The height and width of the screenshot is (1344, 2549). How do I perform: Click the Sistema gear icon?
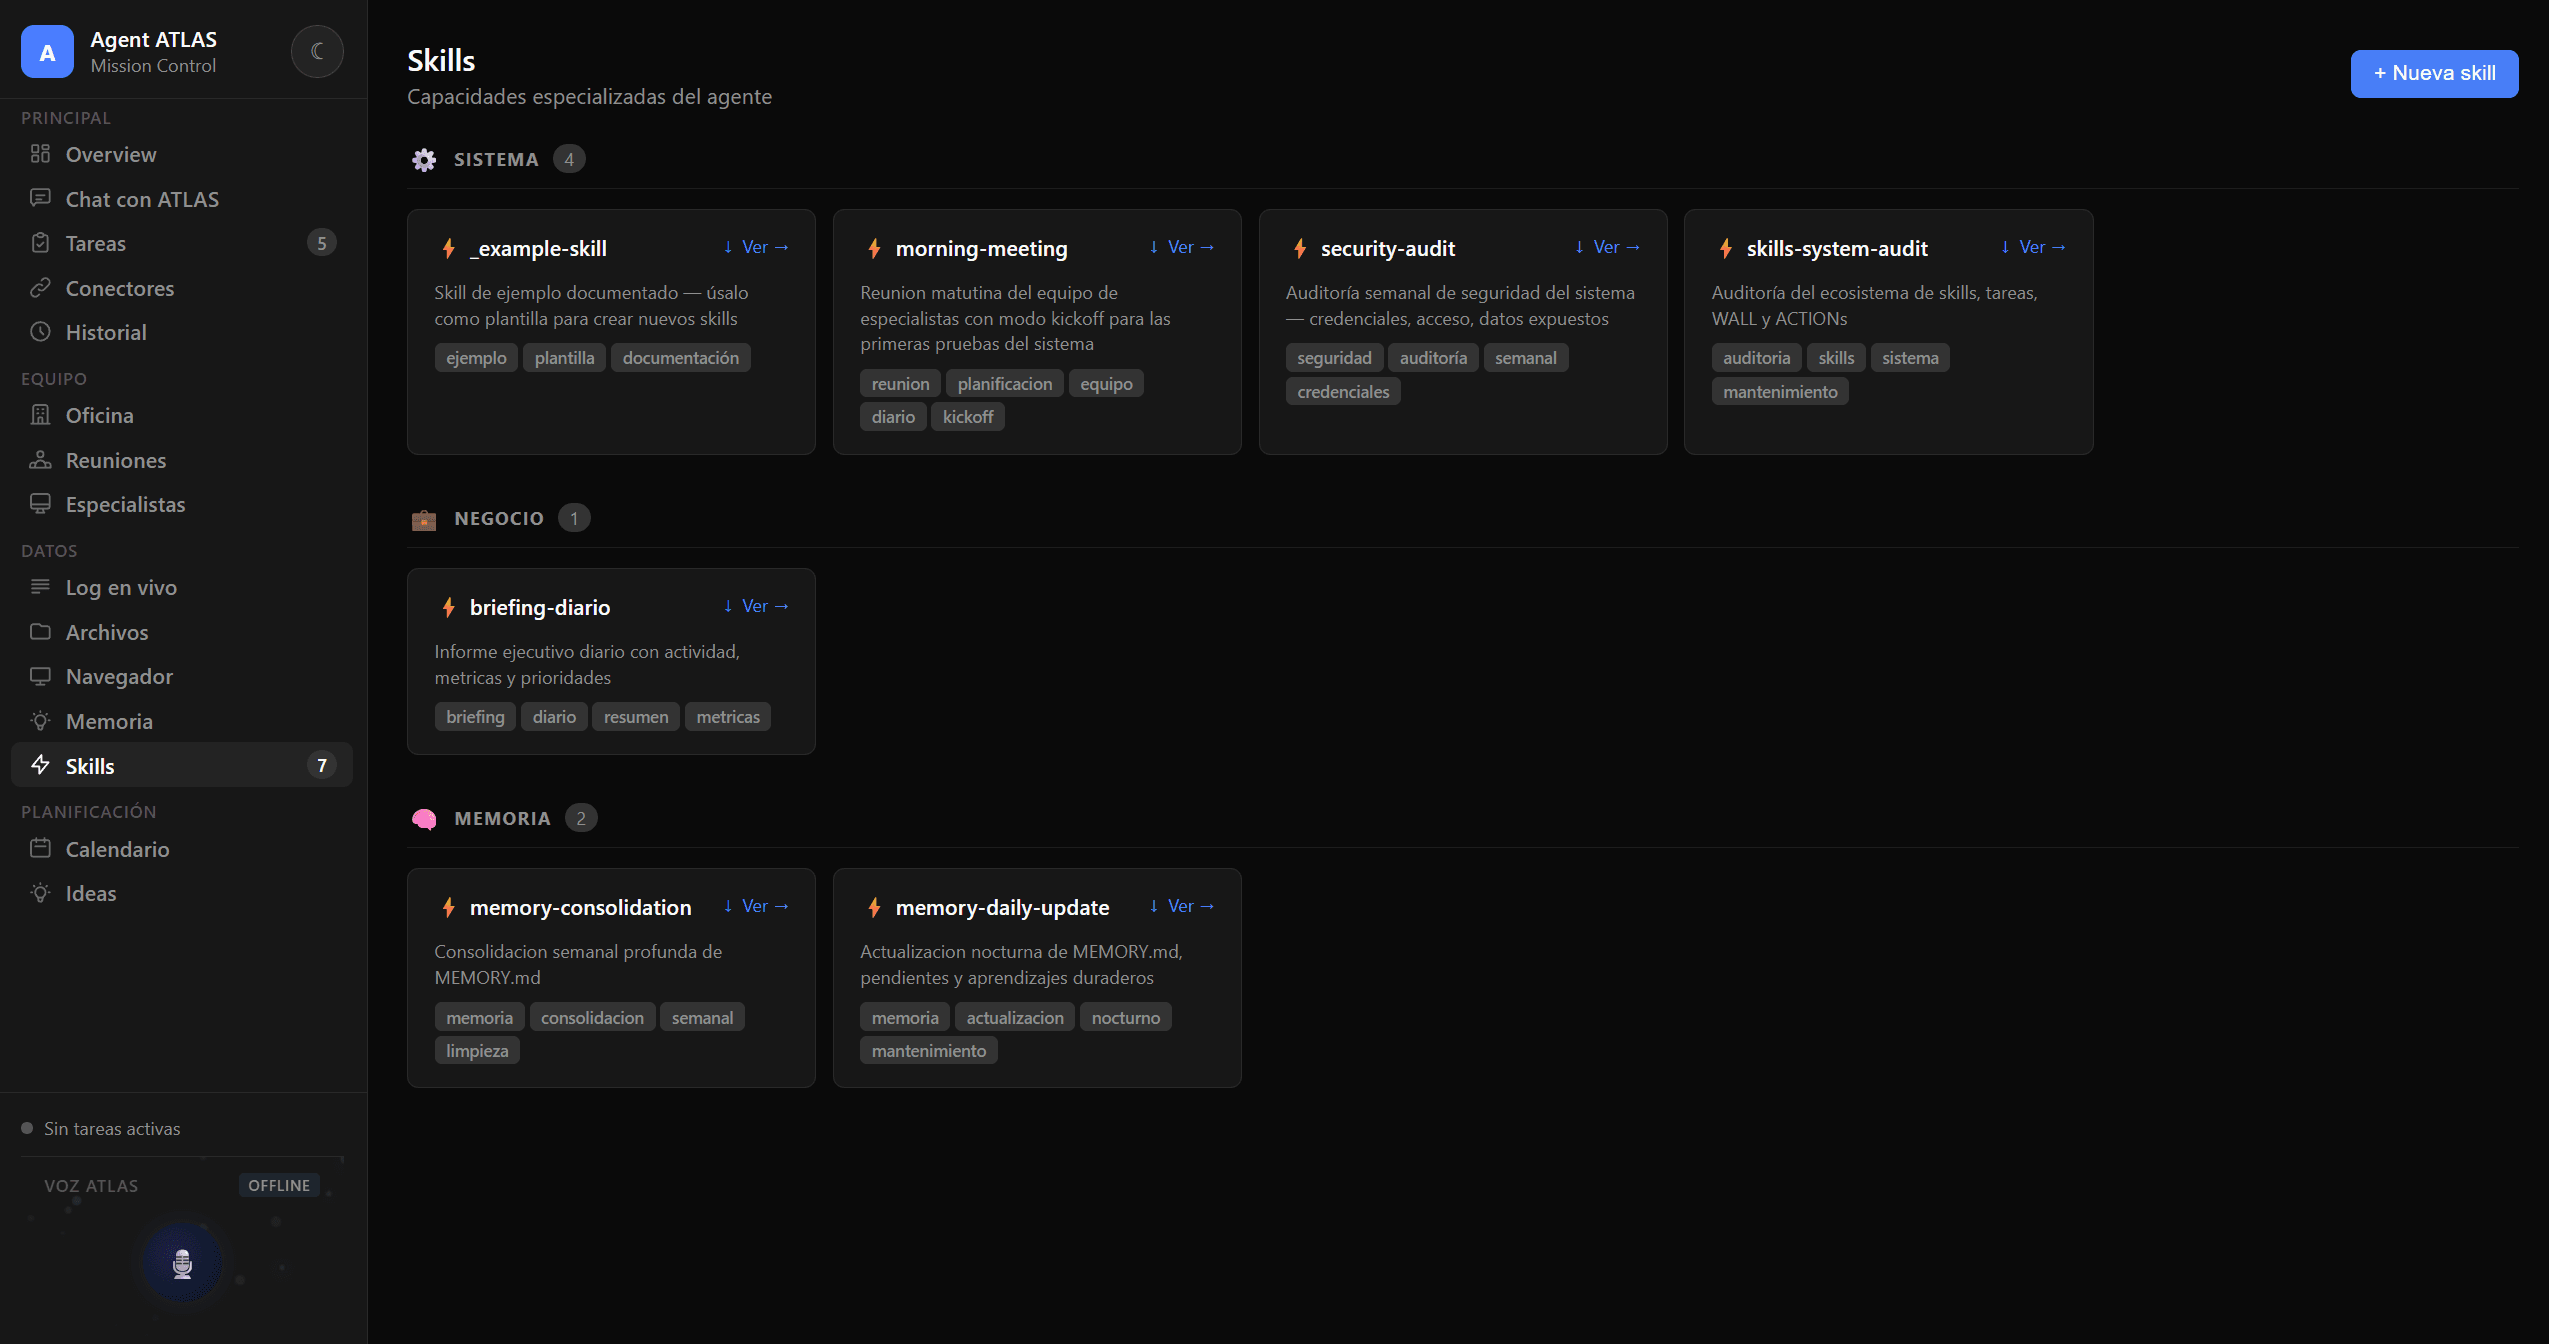click(424, 159)
